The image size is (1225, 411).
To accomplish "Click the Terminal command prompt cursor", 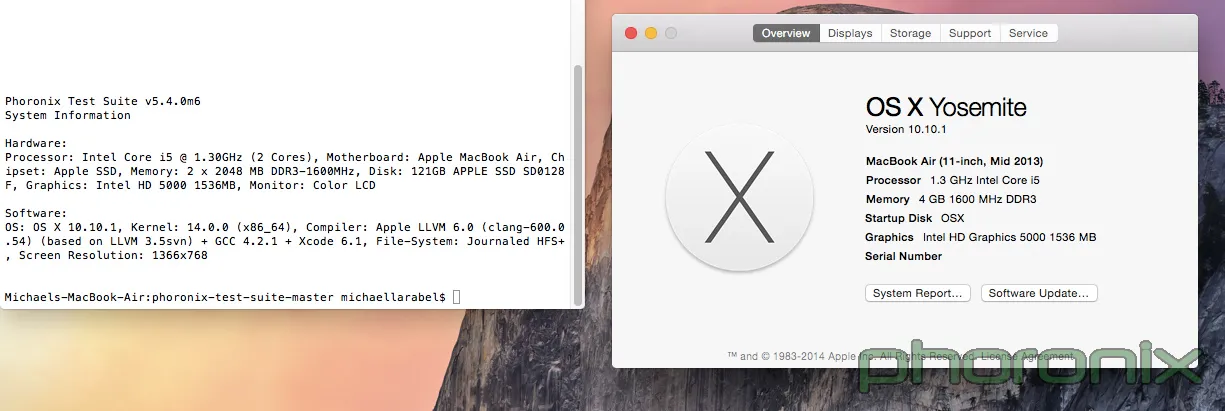I will tap(457, 297).
